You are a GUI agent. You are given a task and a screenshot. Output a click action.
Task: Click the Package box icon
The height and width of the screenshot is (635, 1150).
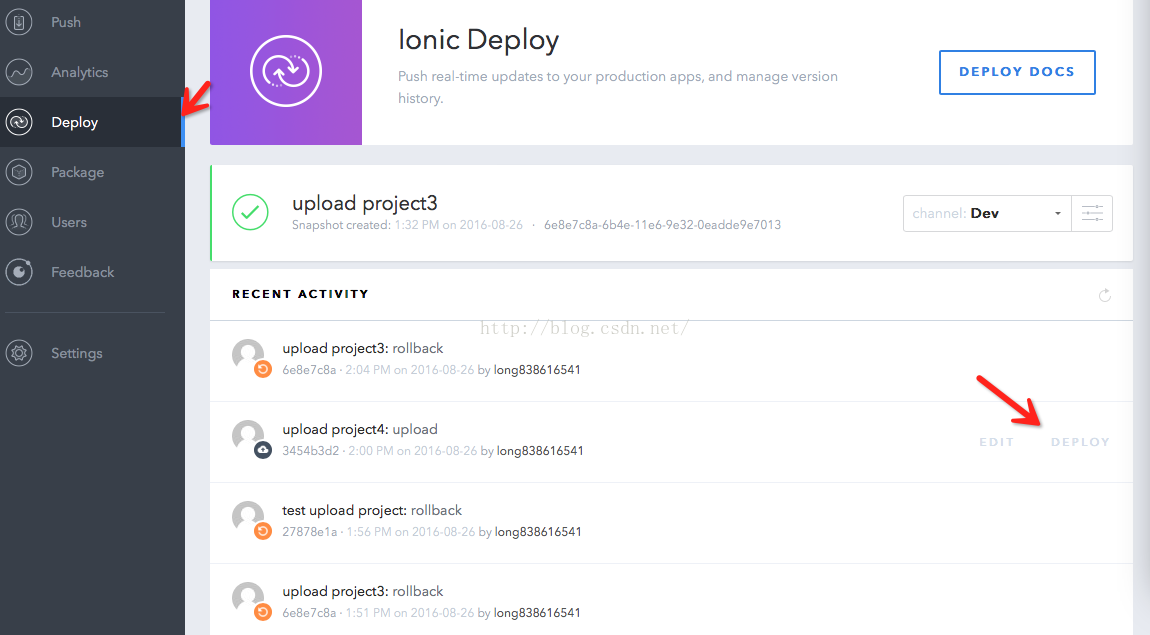pyautogui.click(x=19, y=172)
